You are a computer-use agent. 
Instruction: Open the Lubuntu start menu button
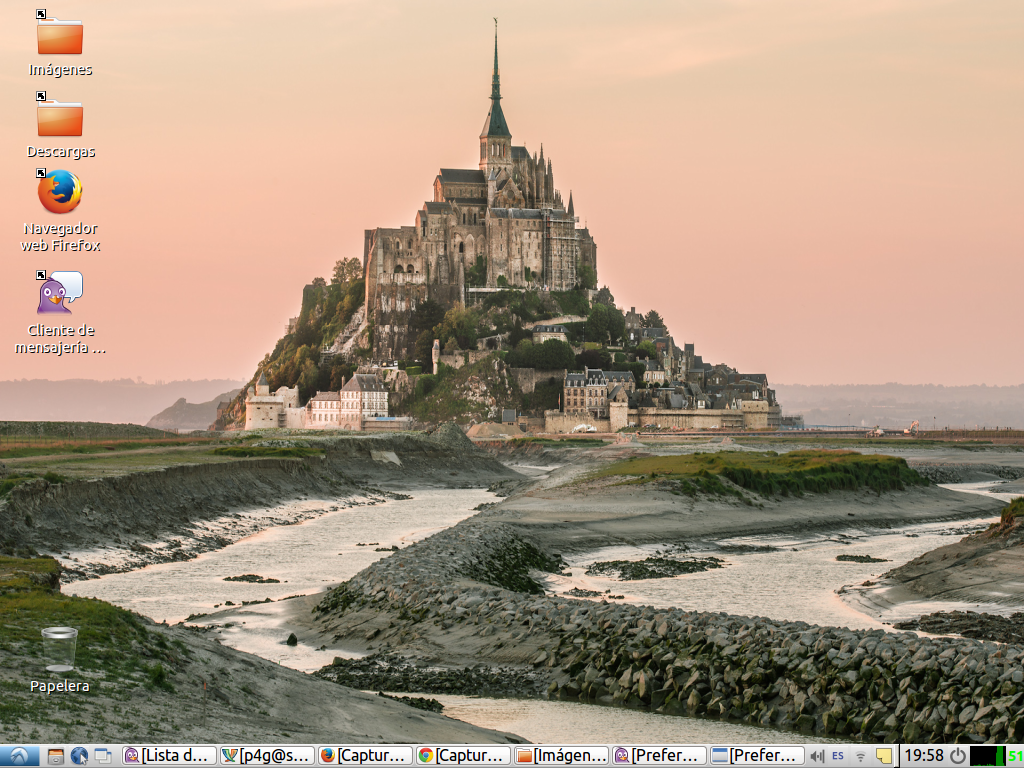[x=19, y=756]
